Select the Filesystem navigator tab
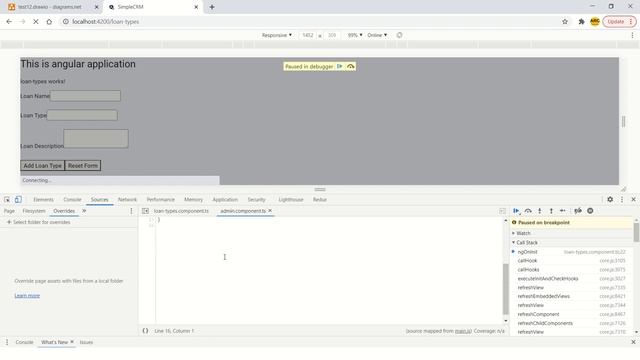This screenshot has width=640, height=360. click(34, 211)
